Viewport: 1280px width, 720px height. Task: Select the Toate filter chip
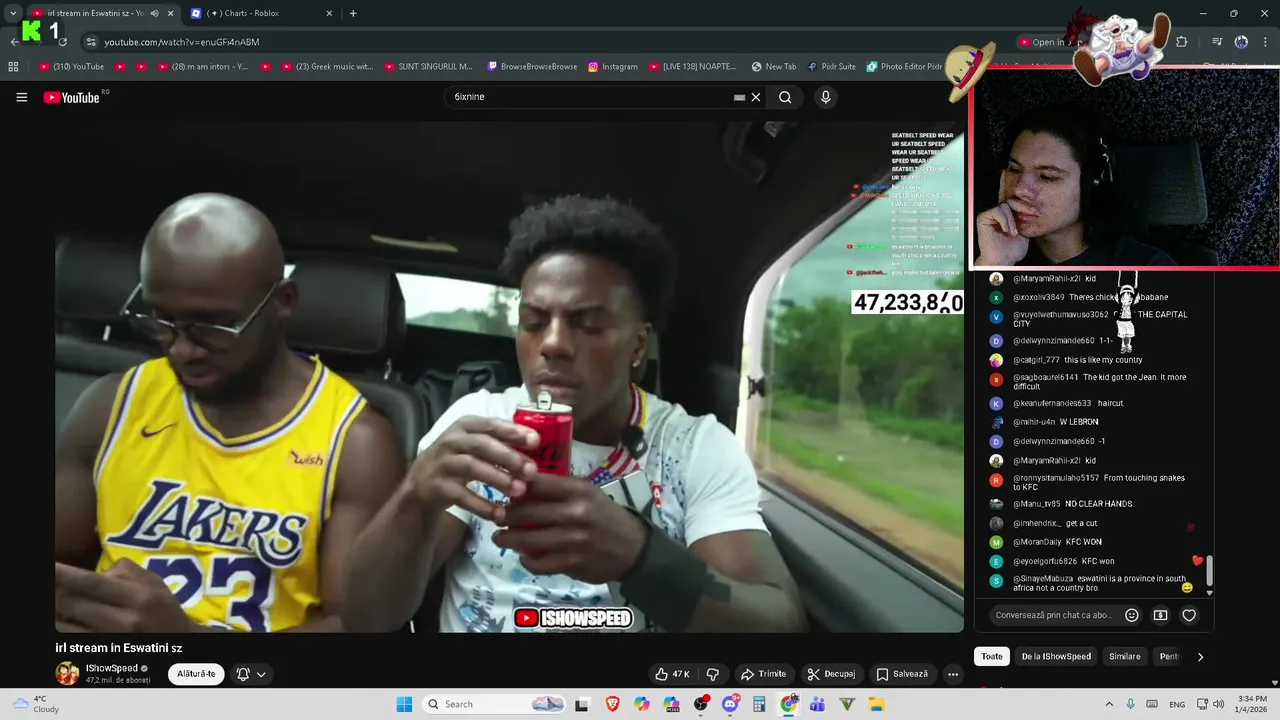pos(991,657)
